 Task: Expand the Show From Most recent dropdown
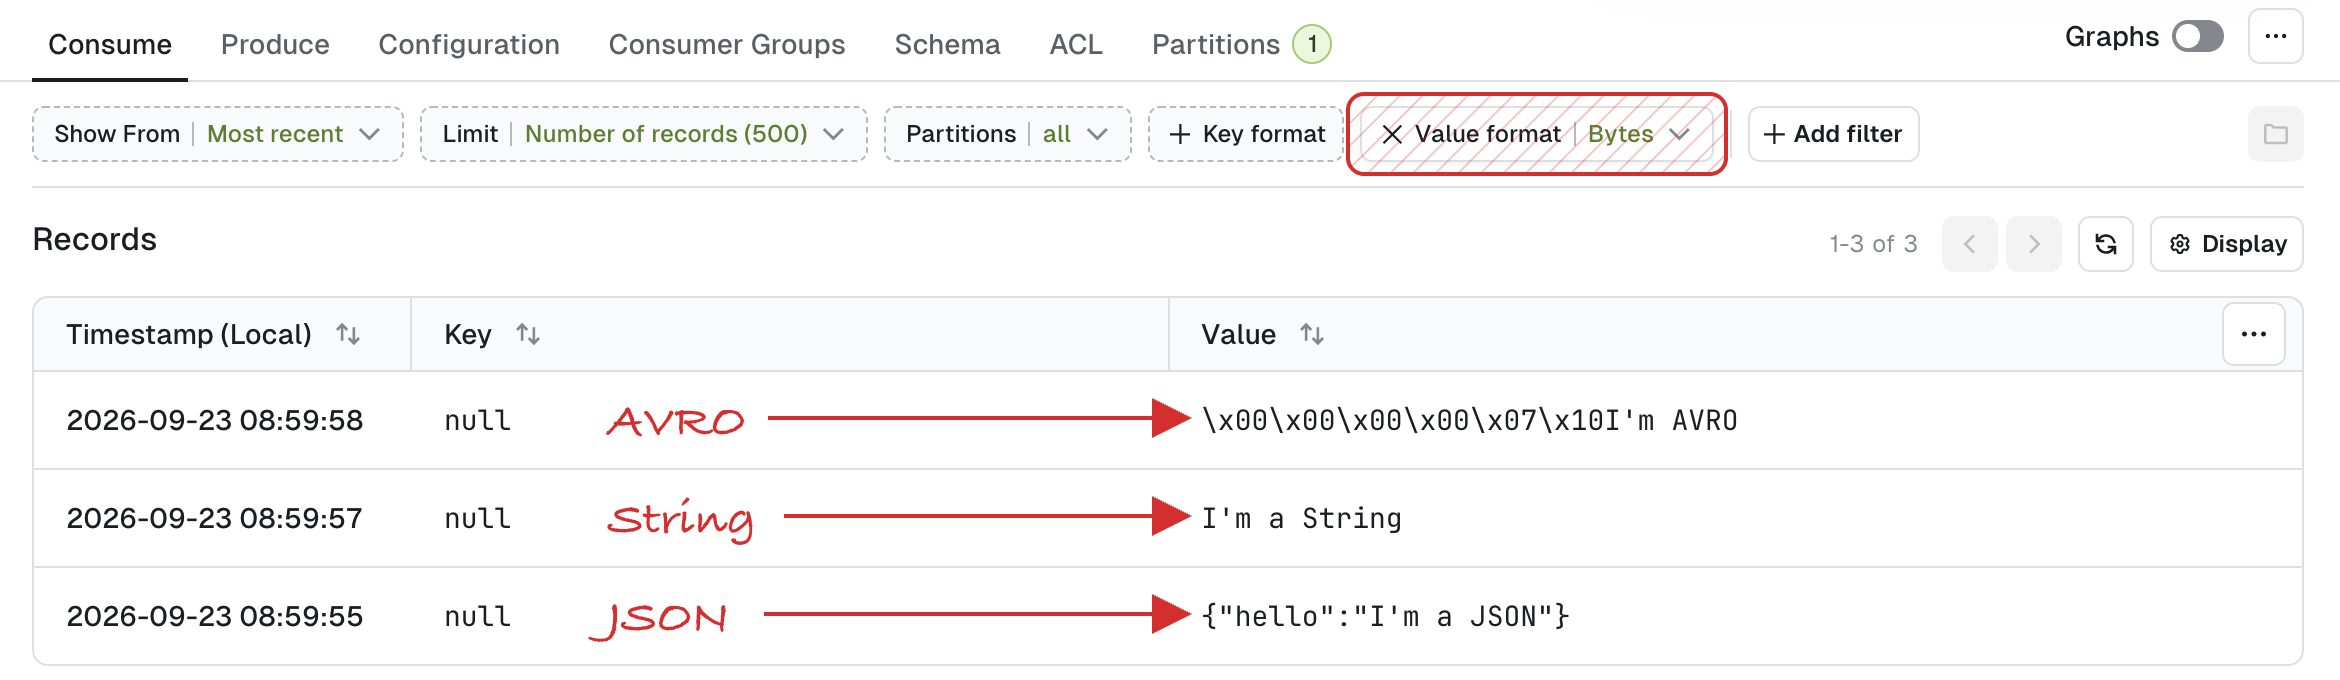coord(218,134)
